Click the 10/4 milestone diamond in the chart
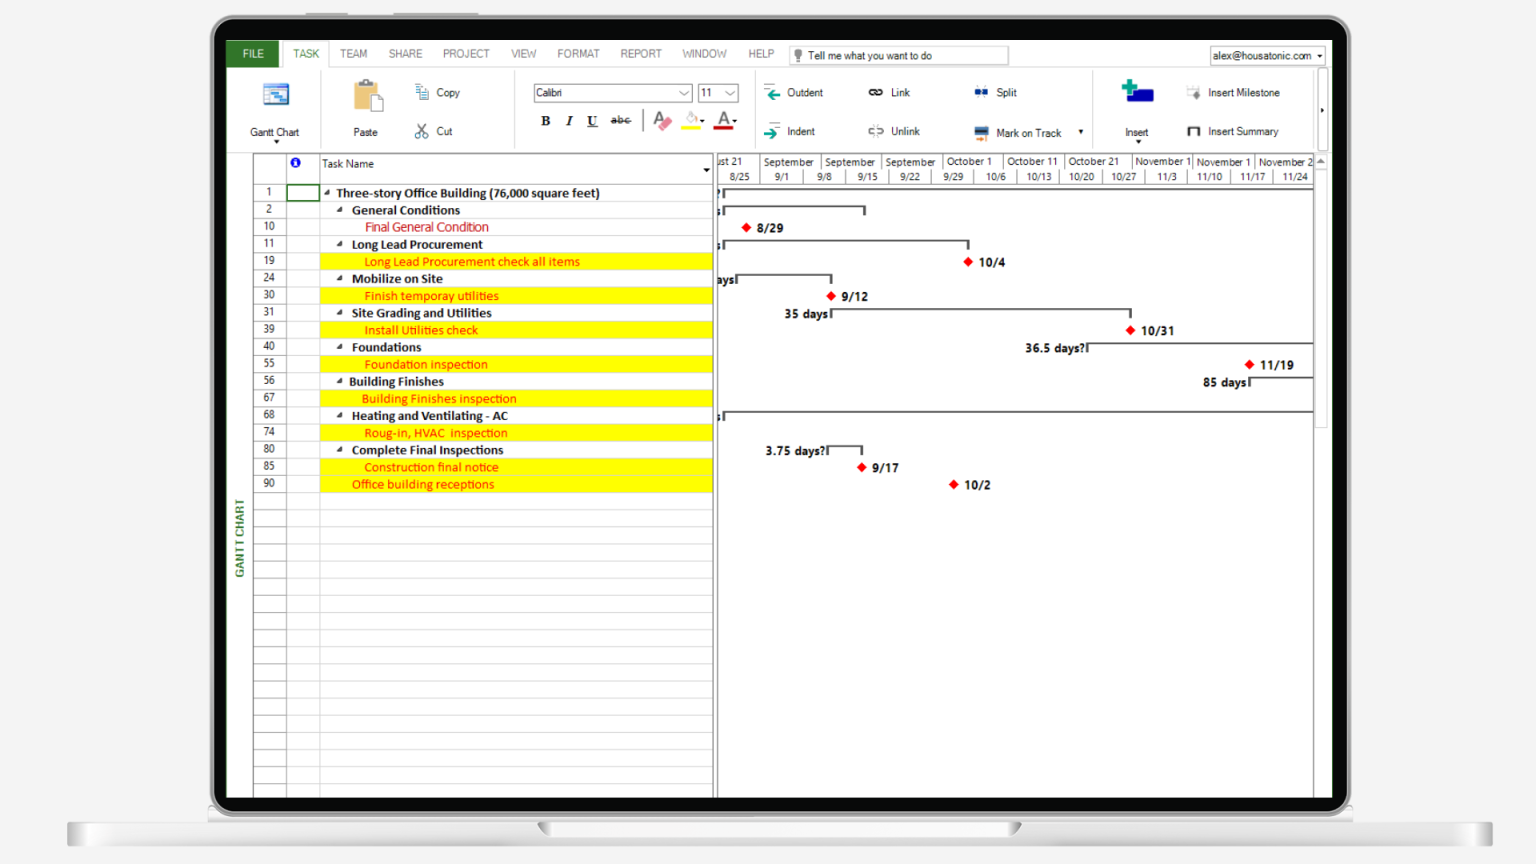Viewport: 1536px width, 864px height. [968, 262]
